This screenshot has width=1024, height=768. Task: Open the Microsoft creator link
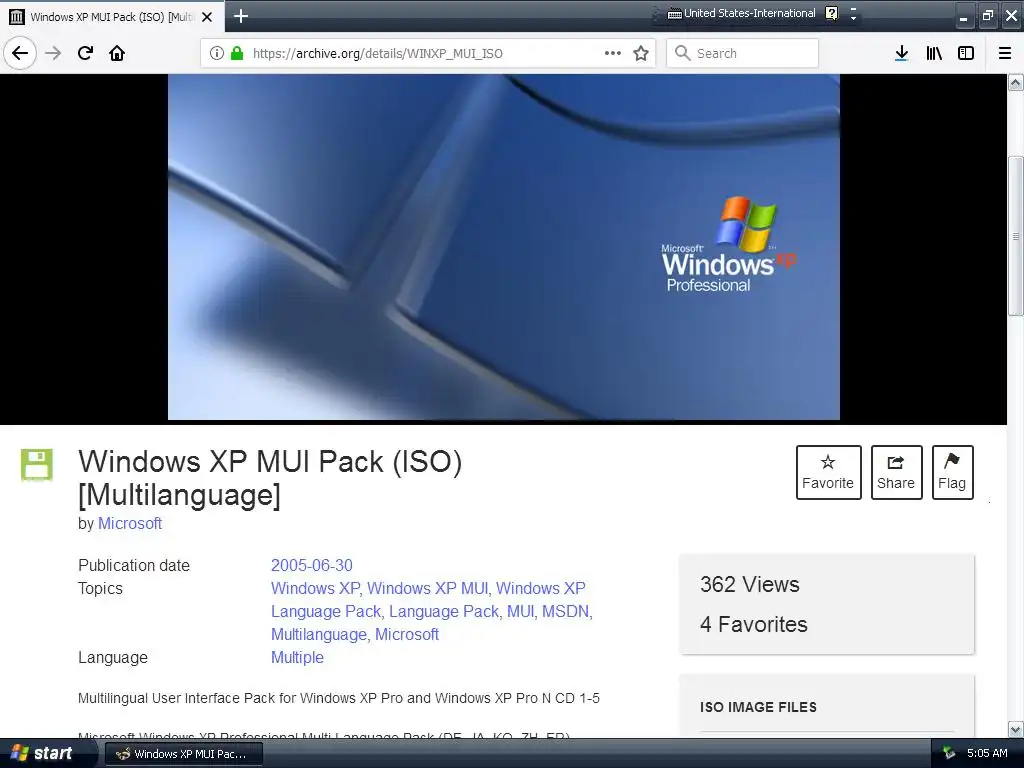pyautogui.click(x=130, y=523)
